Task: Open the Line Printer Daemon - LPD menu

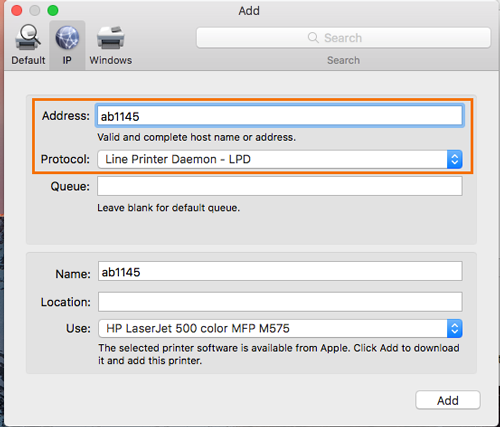Action: click(x=280, y=159)
